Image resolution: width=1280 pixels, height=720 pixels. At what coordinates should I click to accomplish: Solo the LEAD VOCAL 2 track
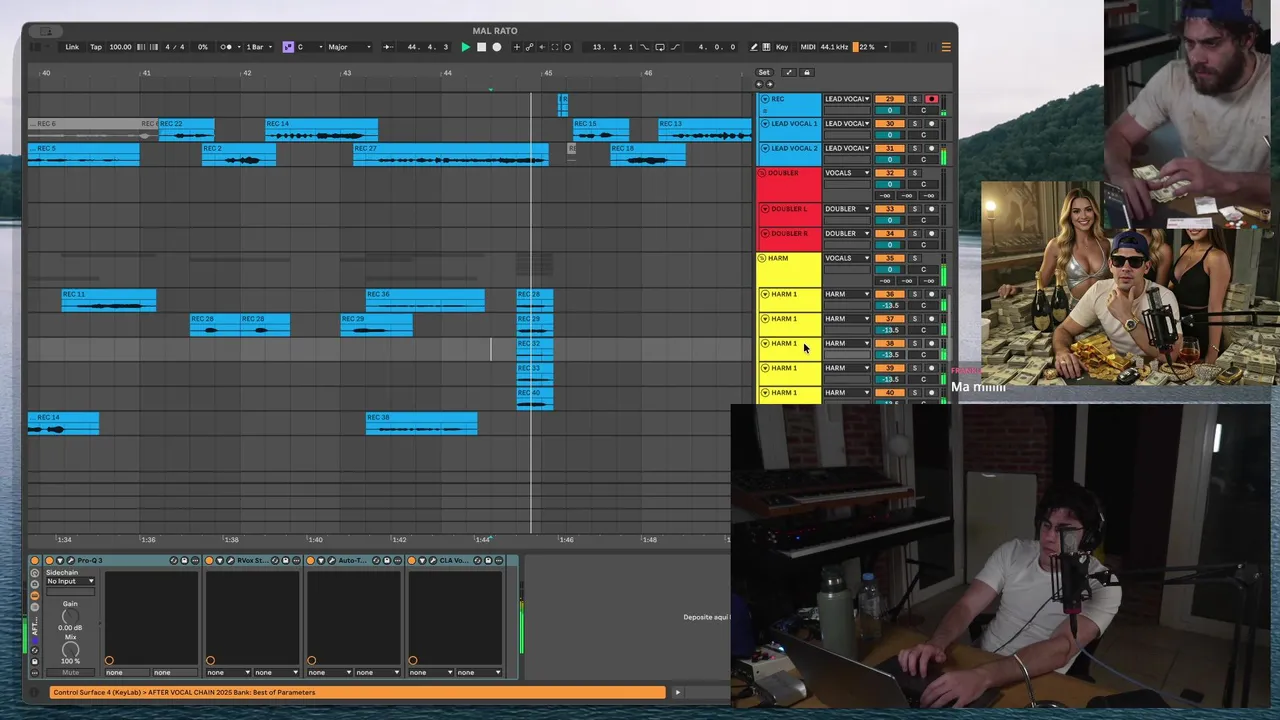(914, 148)
